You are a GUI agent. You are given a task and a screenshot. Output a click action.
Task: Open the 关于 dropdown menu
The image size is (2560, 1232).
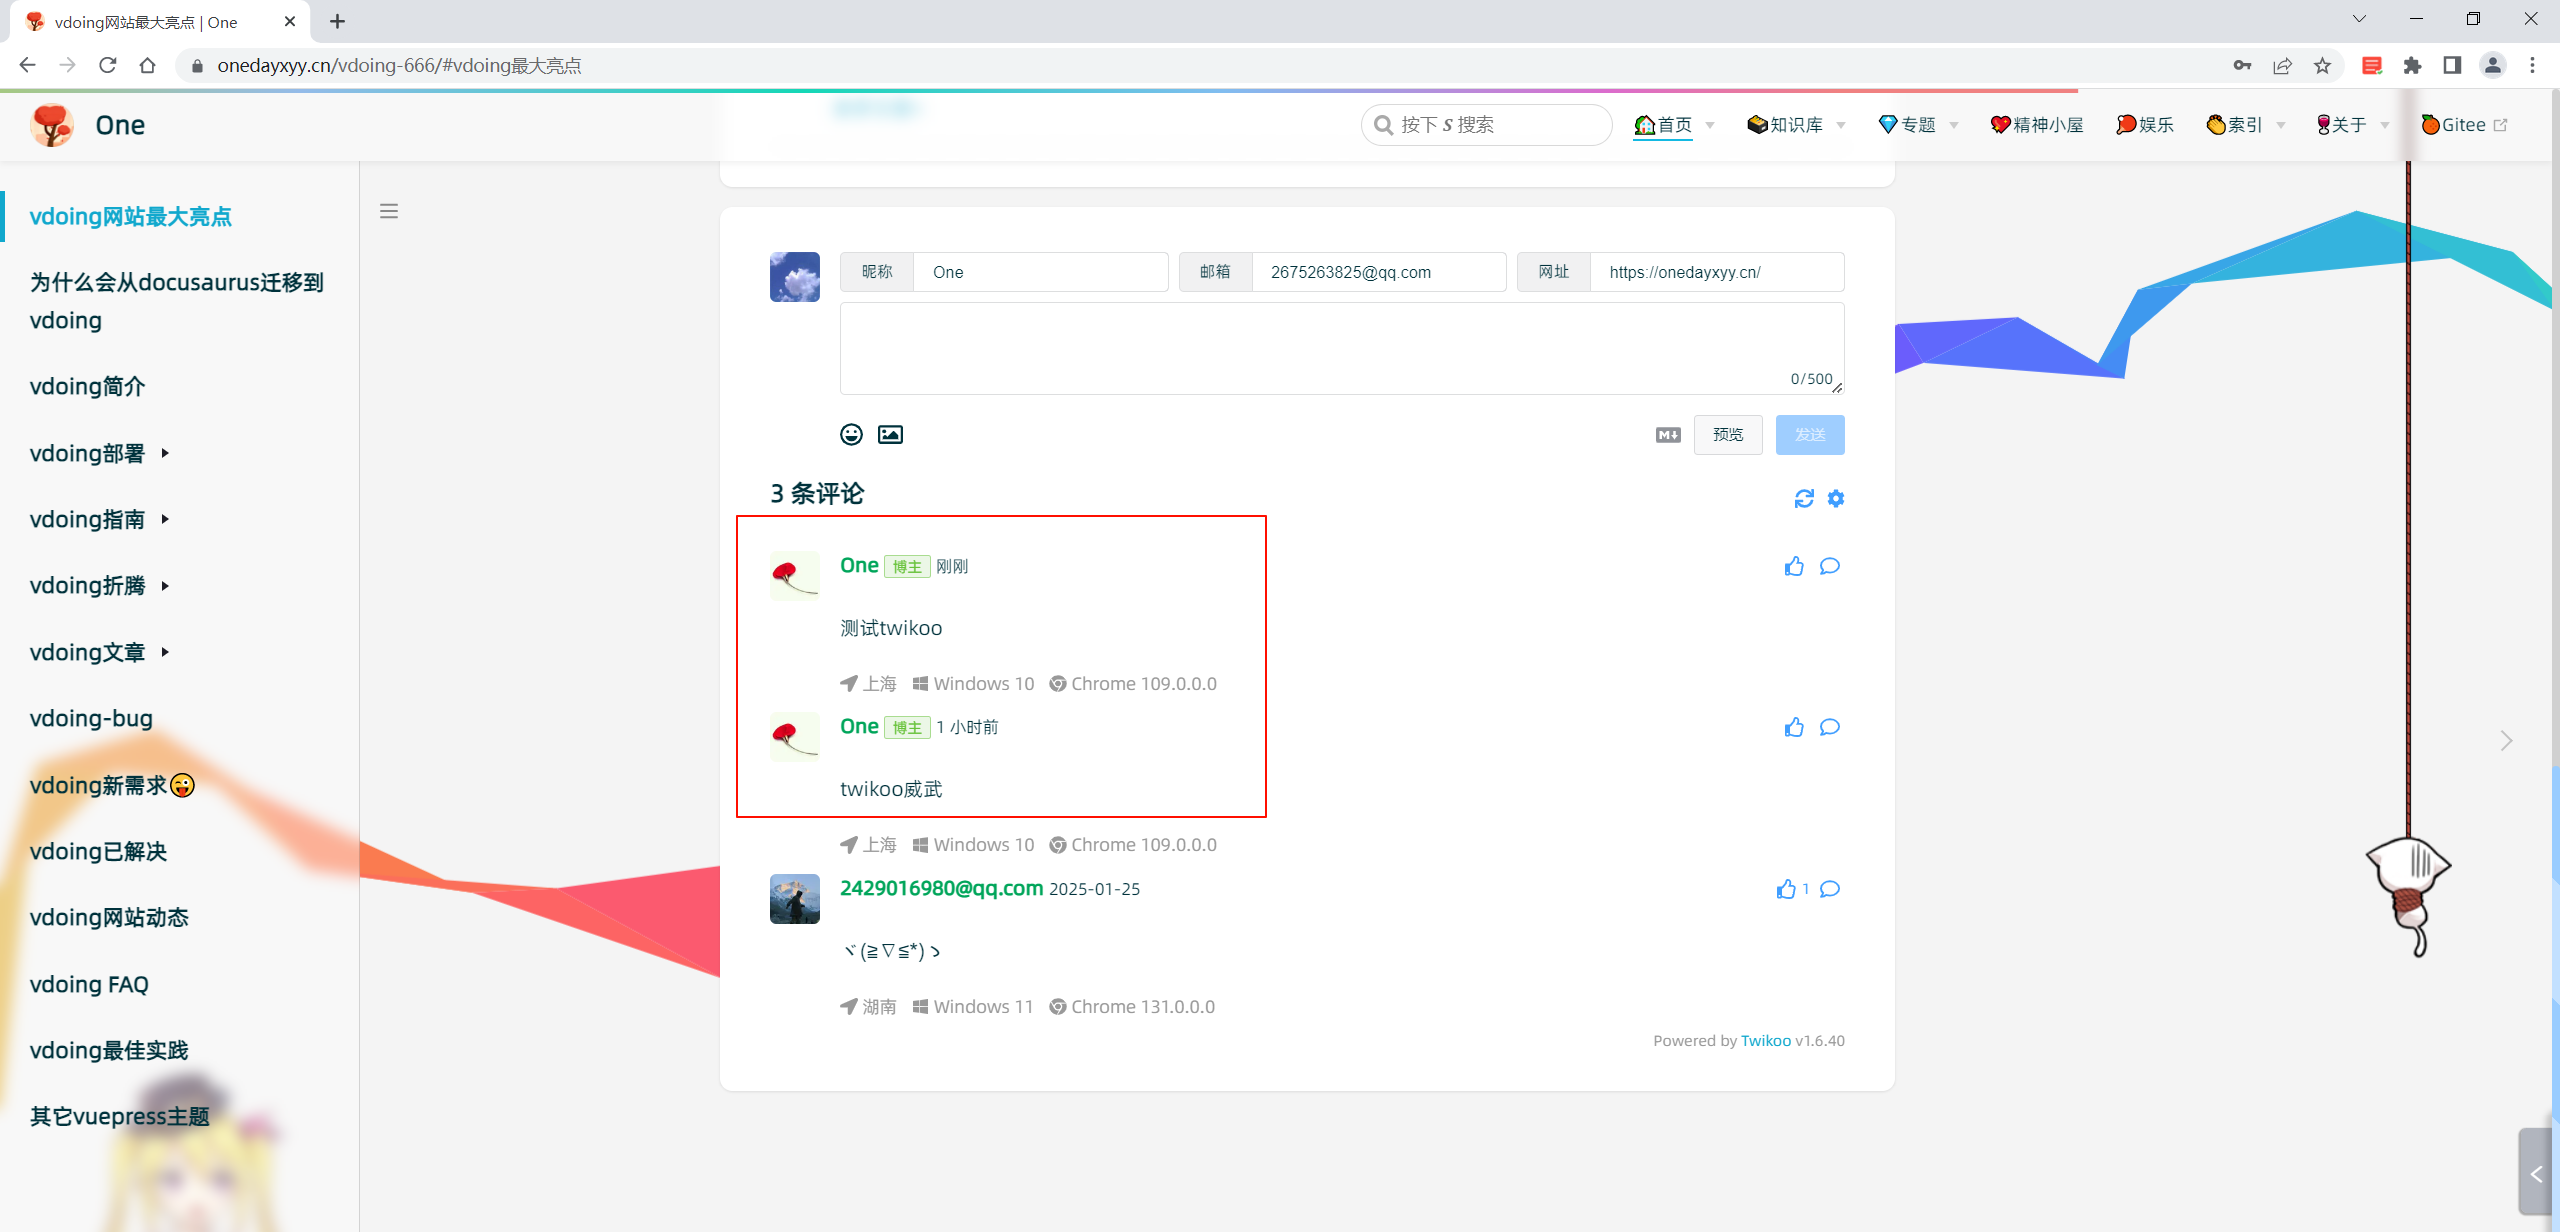(2352, 125)
